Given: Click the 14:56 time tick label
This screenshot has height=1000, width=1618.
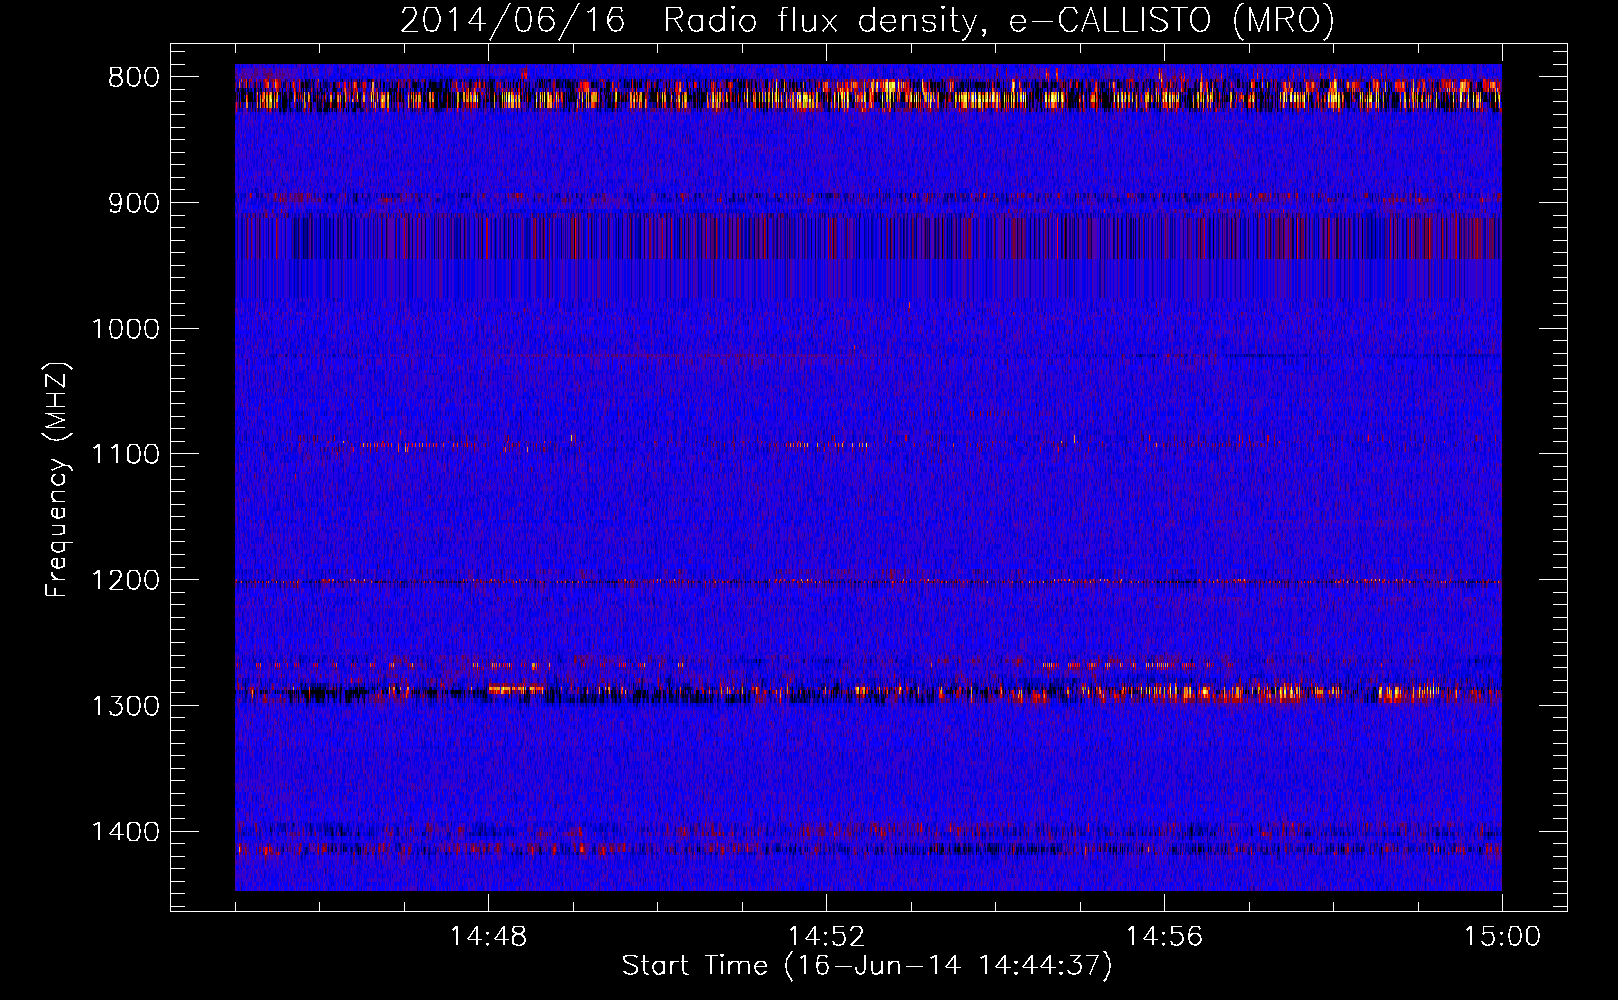Looking at the screenshot, I should pyautogui.click(x=1164, y=937).
